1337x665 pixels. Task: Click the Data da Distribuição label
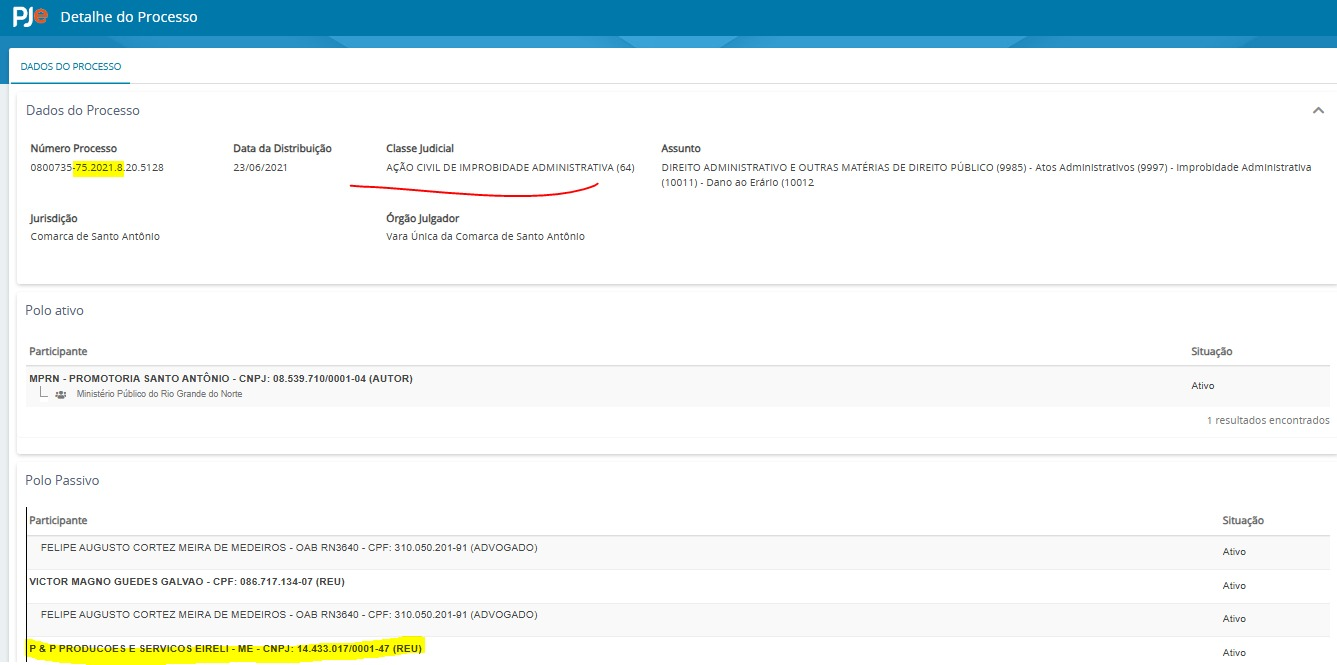click(x=282, y=148)
